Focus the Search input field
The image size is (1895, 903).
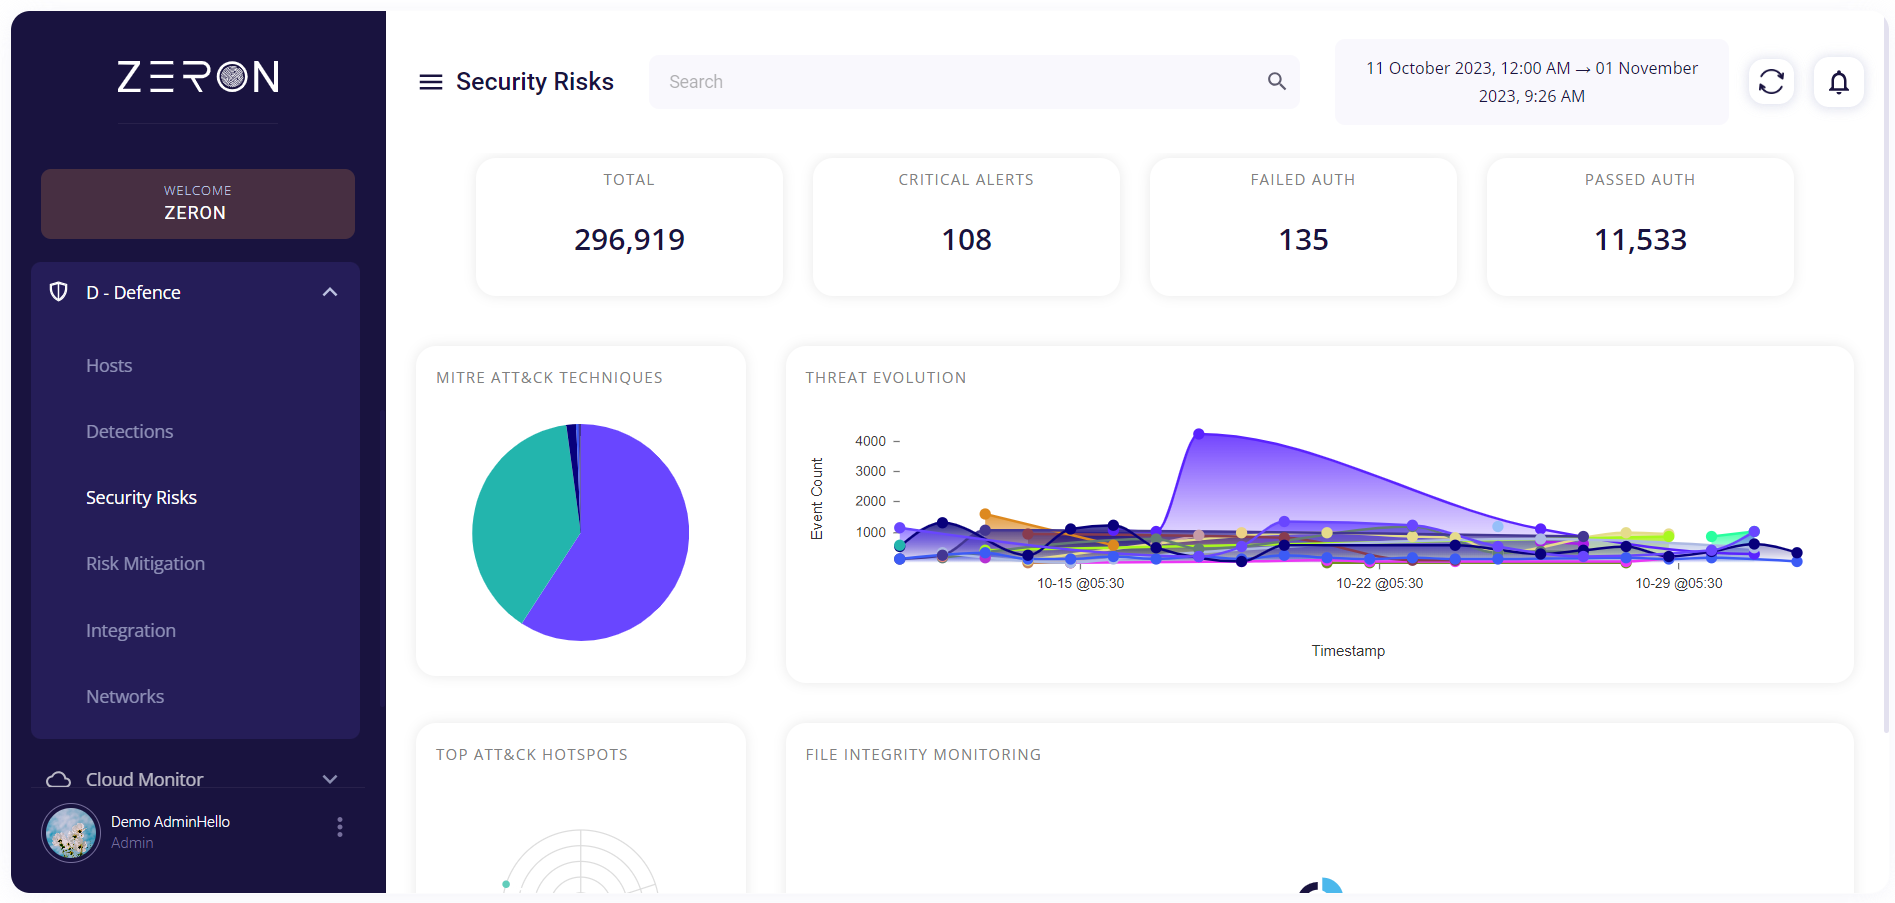[x=974, y=82]
